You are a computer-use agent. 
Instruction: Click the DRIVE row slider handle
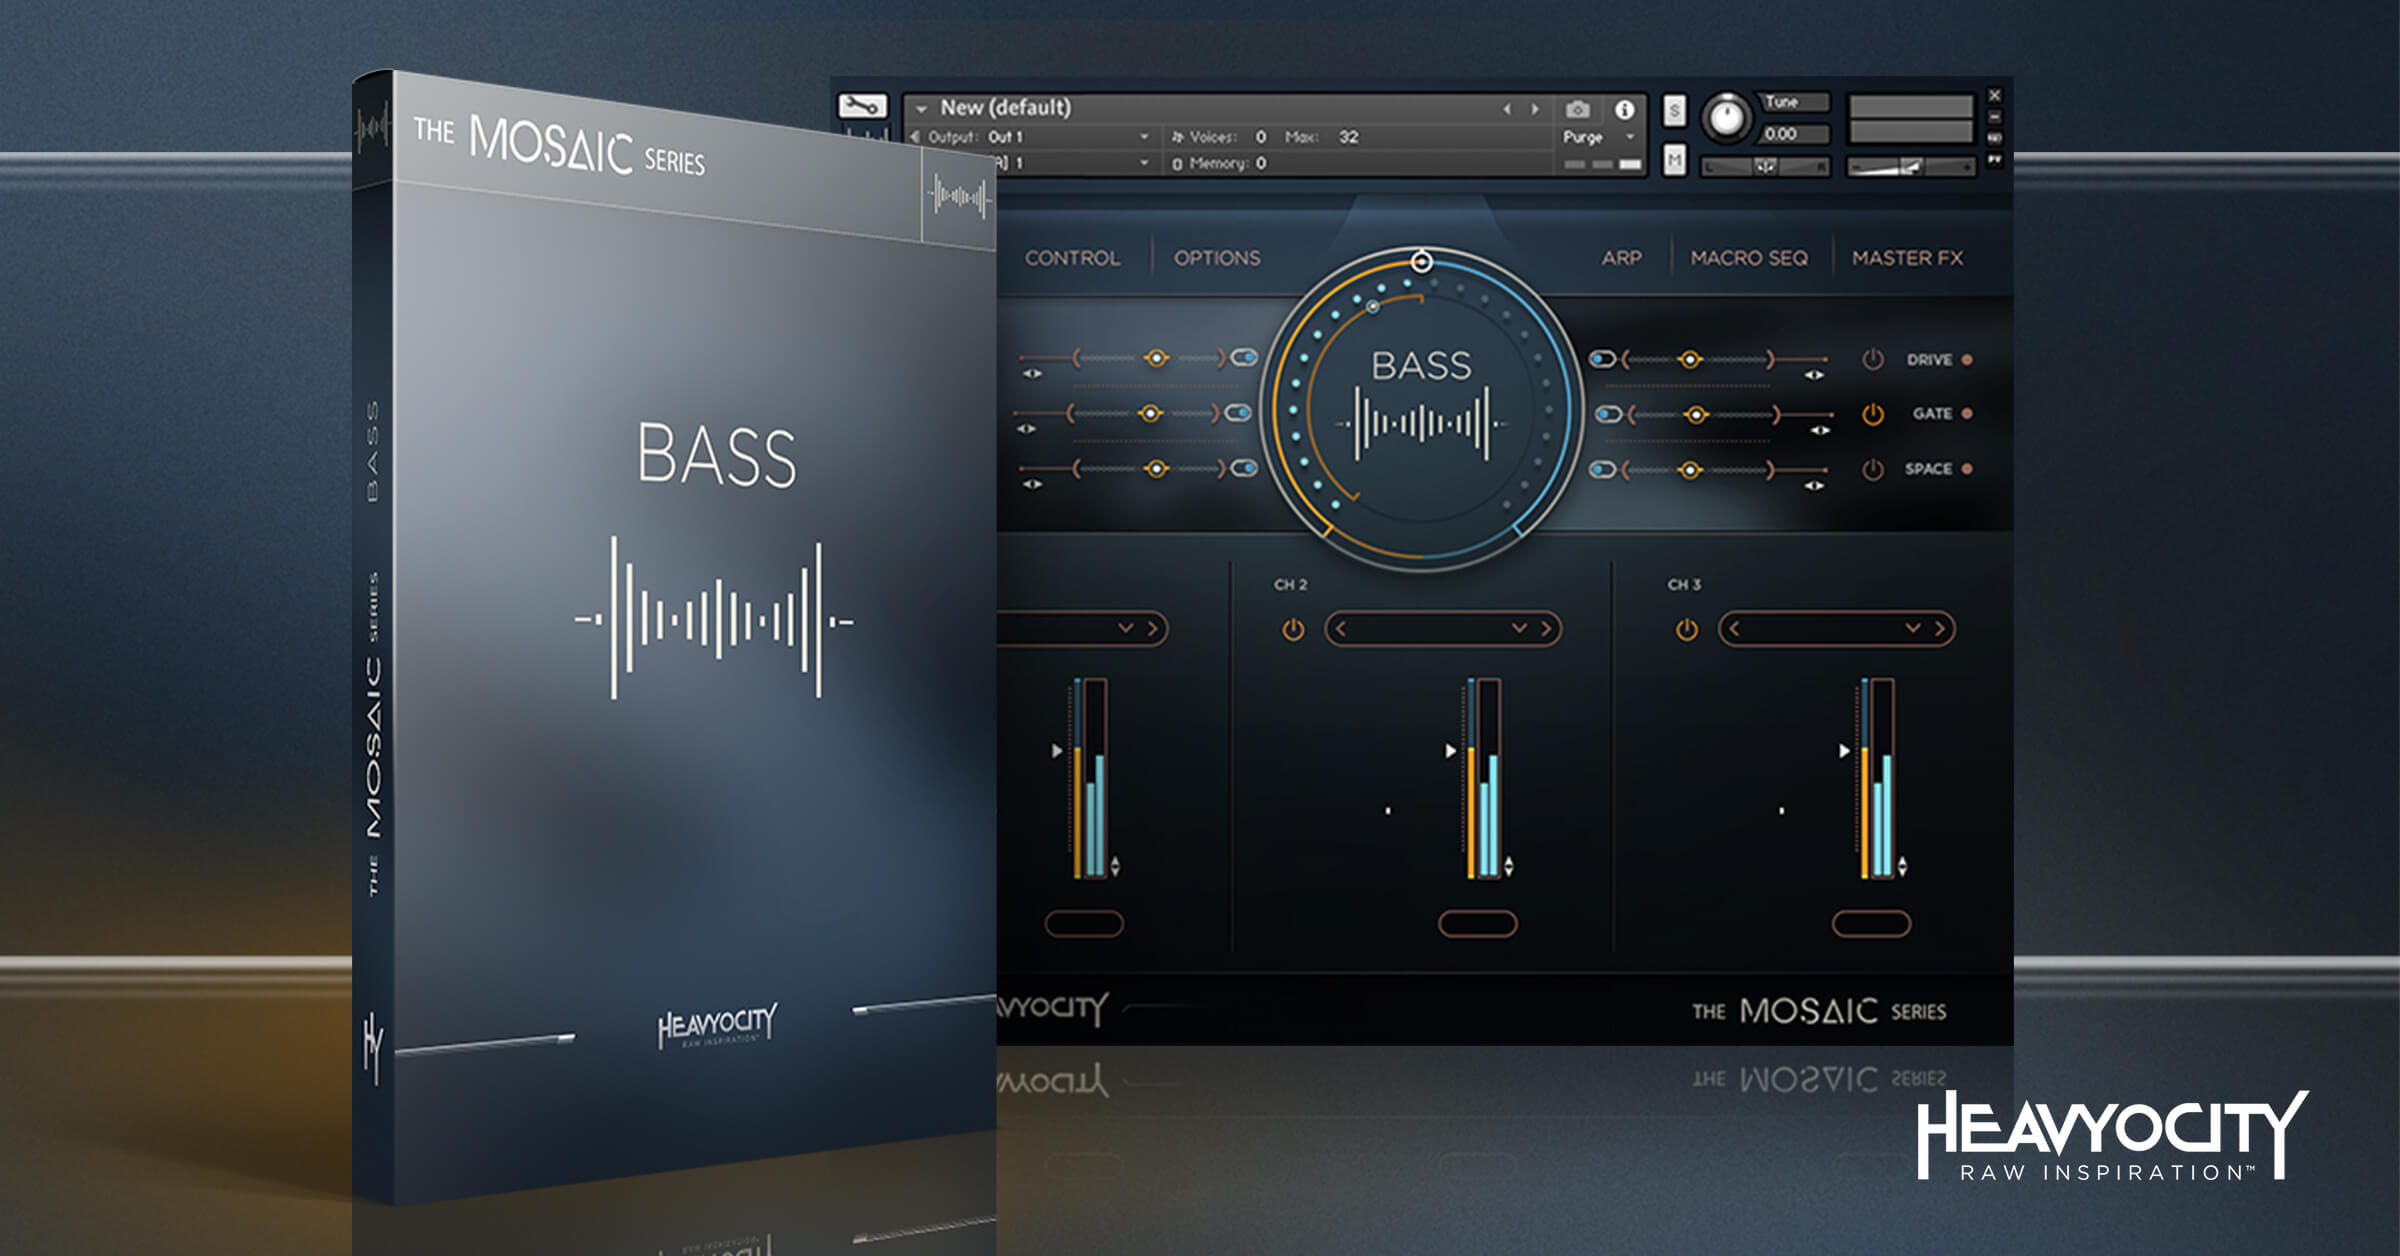[x=1690, y=359]
